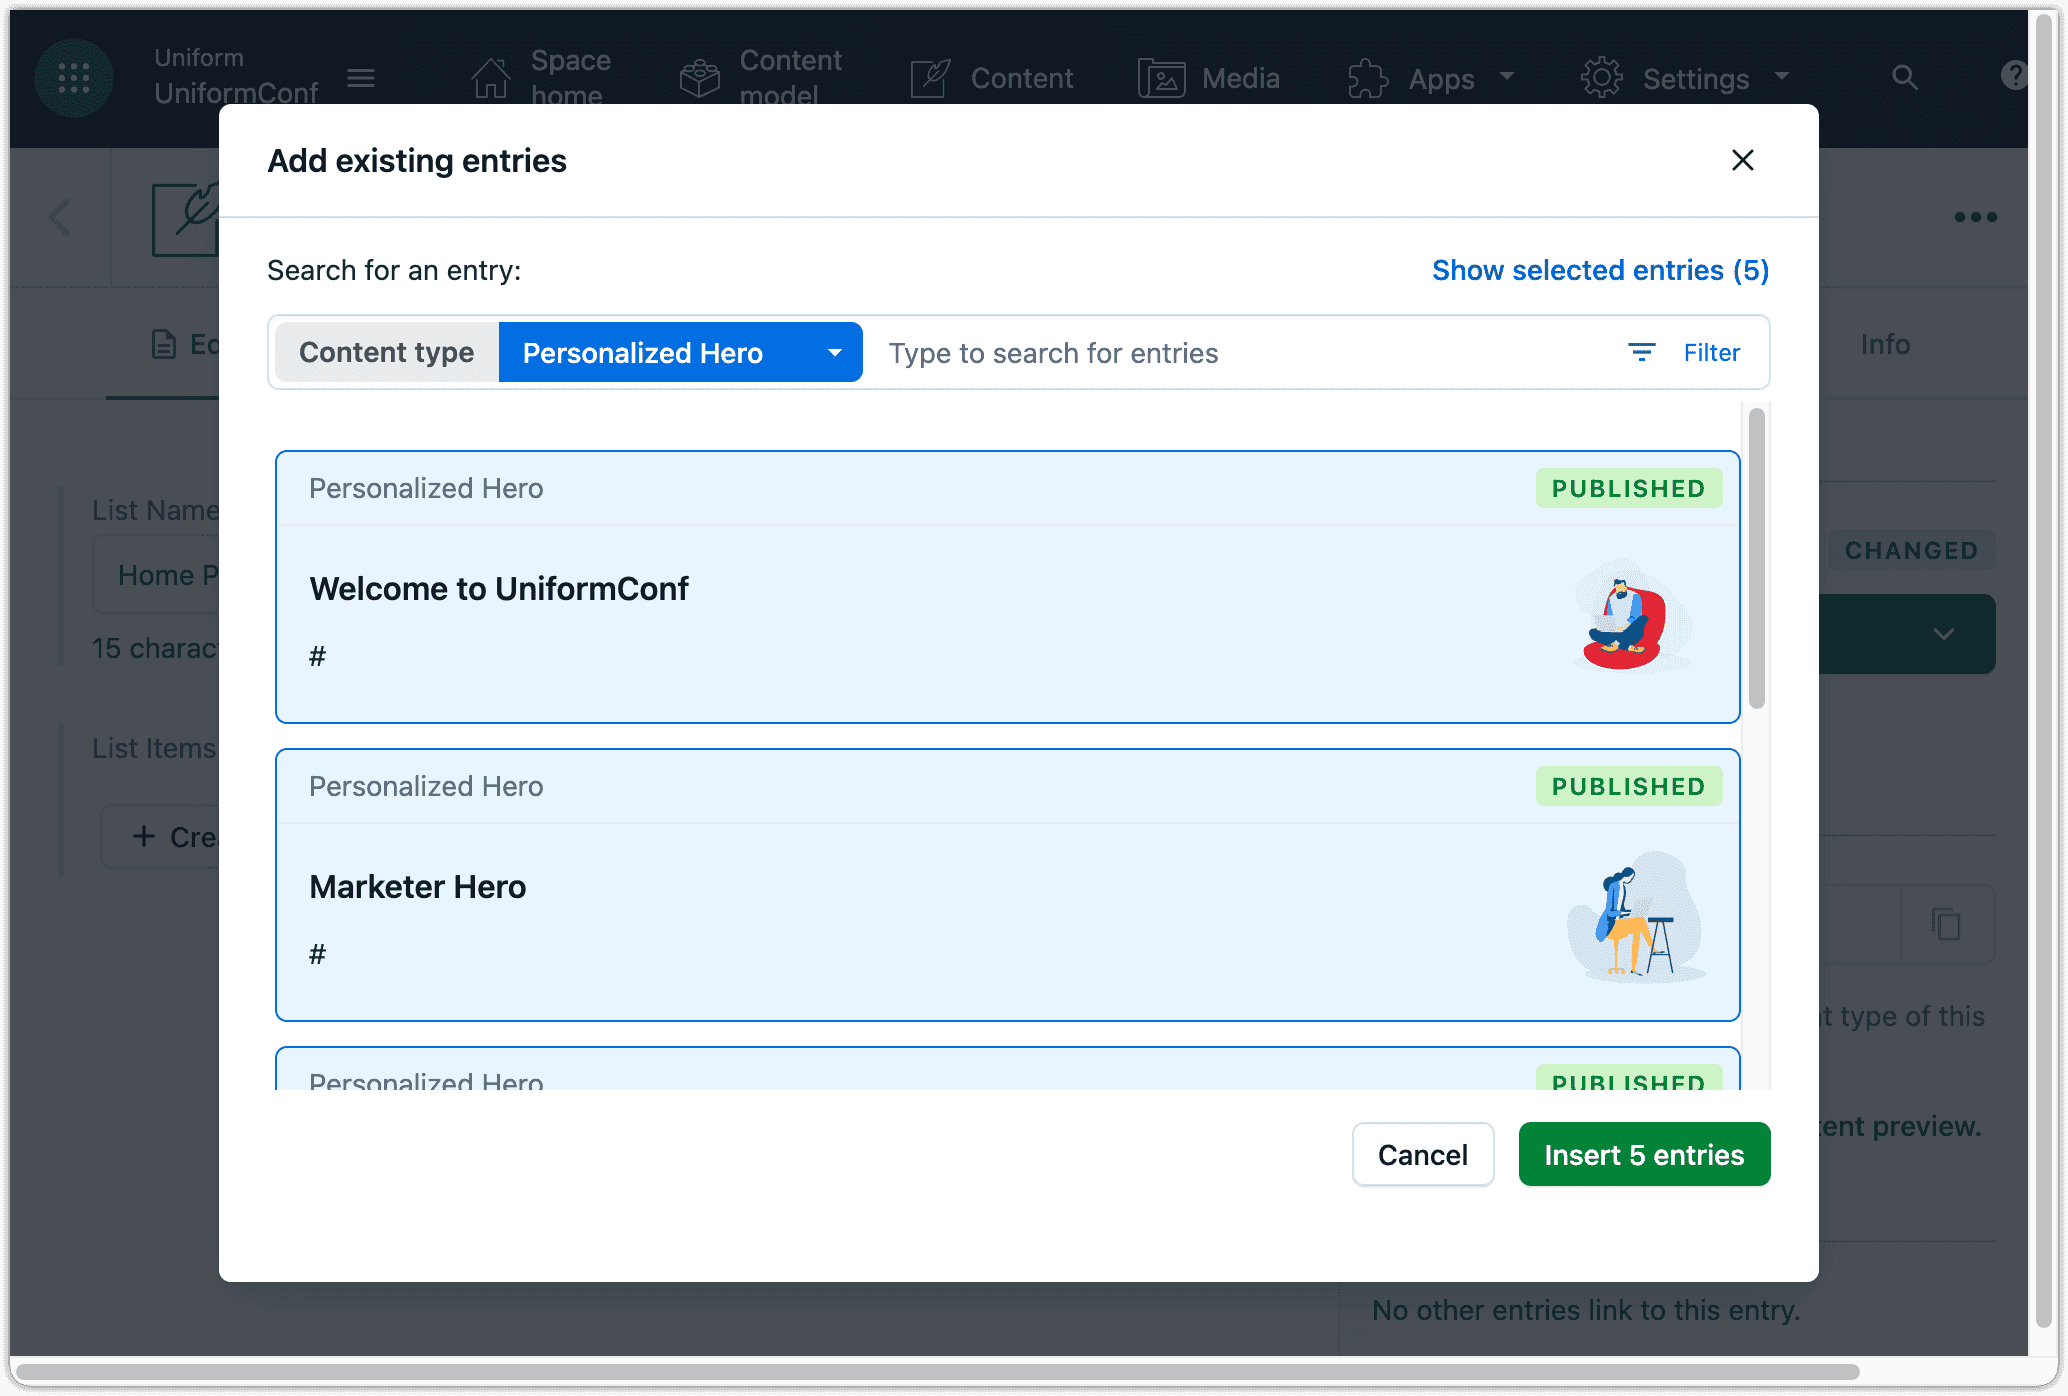The width and height of the screenshot is (2068, 1396).
Task: Click the entry list vertical scrollbar
Action: (x=1756, y=558)
